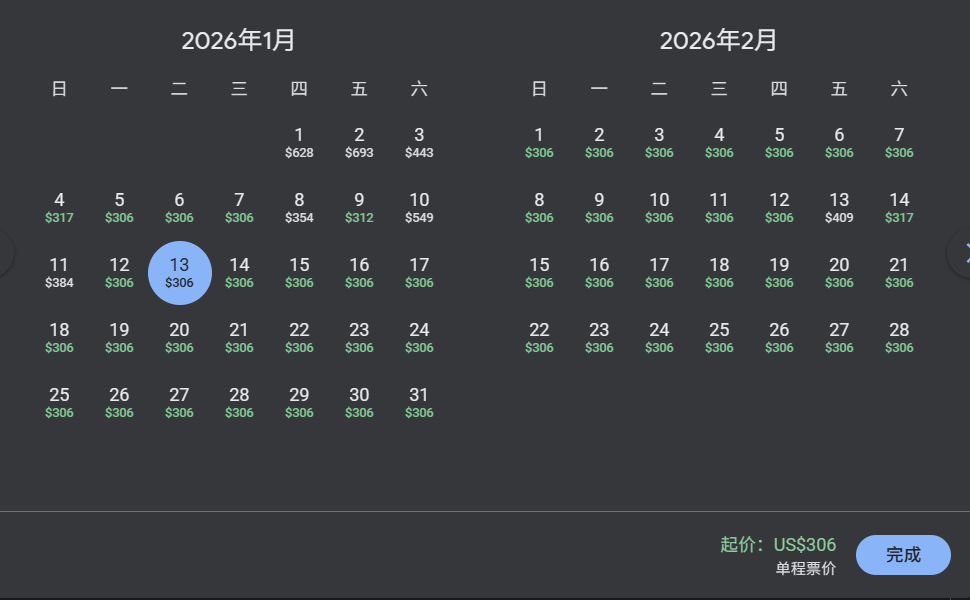Select February 28 at $306

[899, 337]
